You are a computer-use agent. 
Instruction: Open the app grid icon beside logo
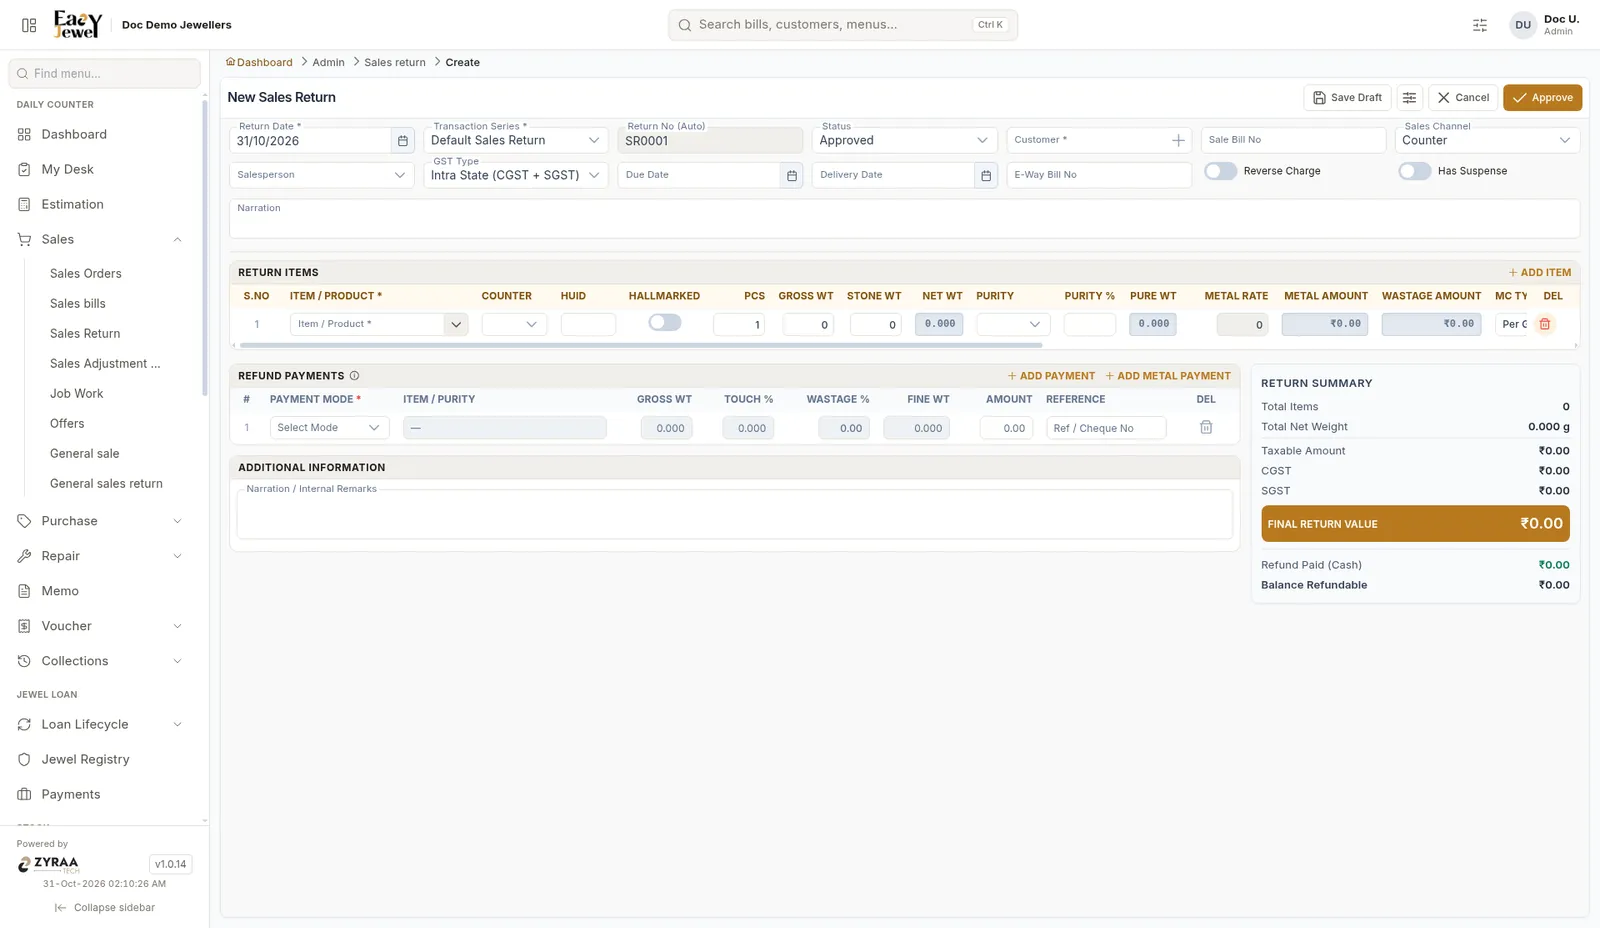29,25
